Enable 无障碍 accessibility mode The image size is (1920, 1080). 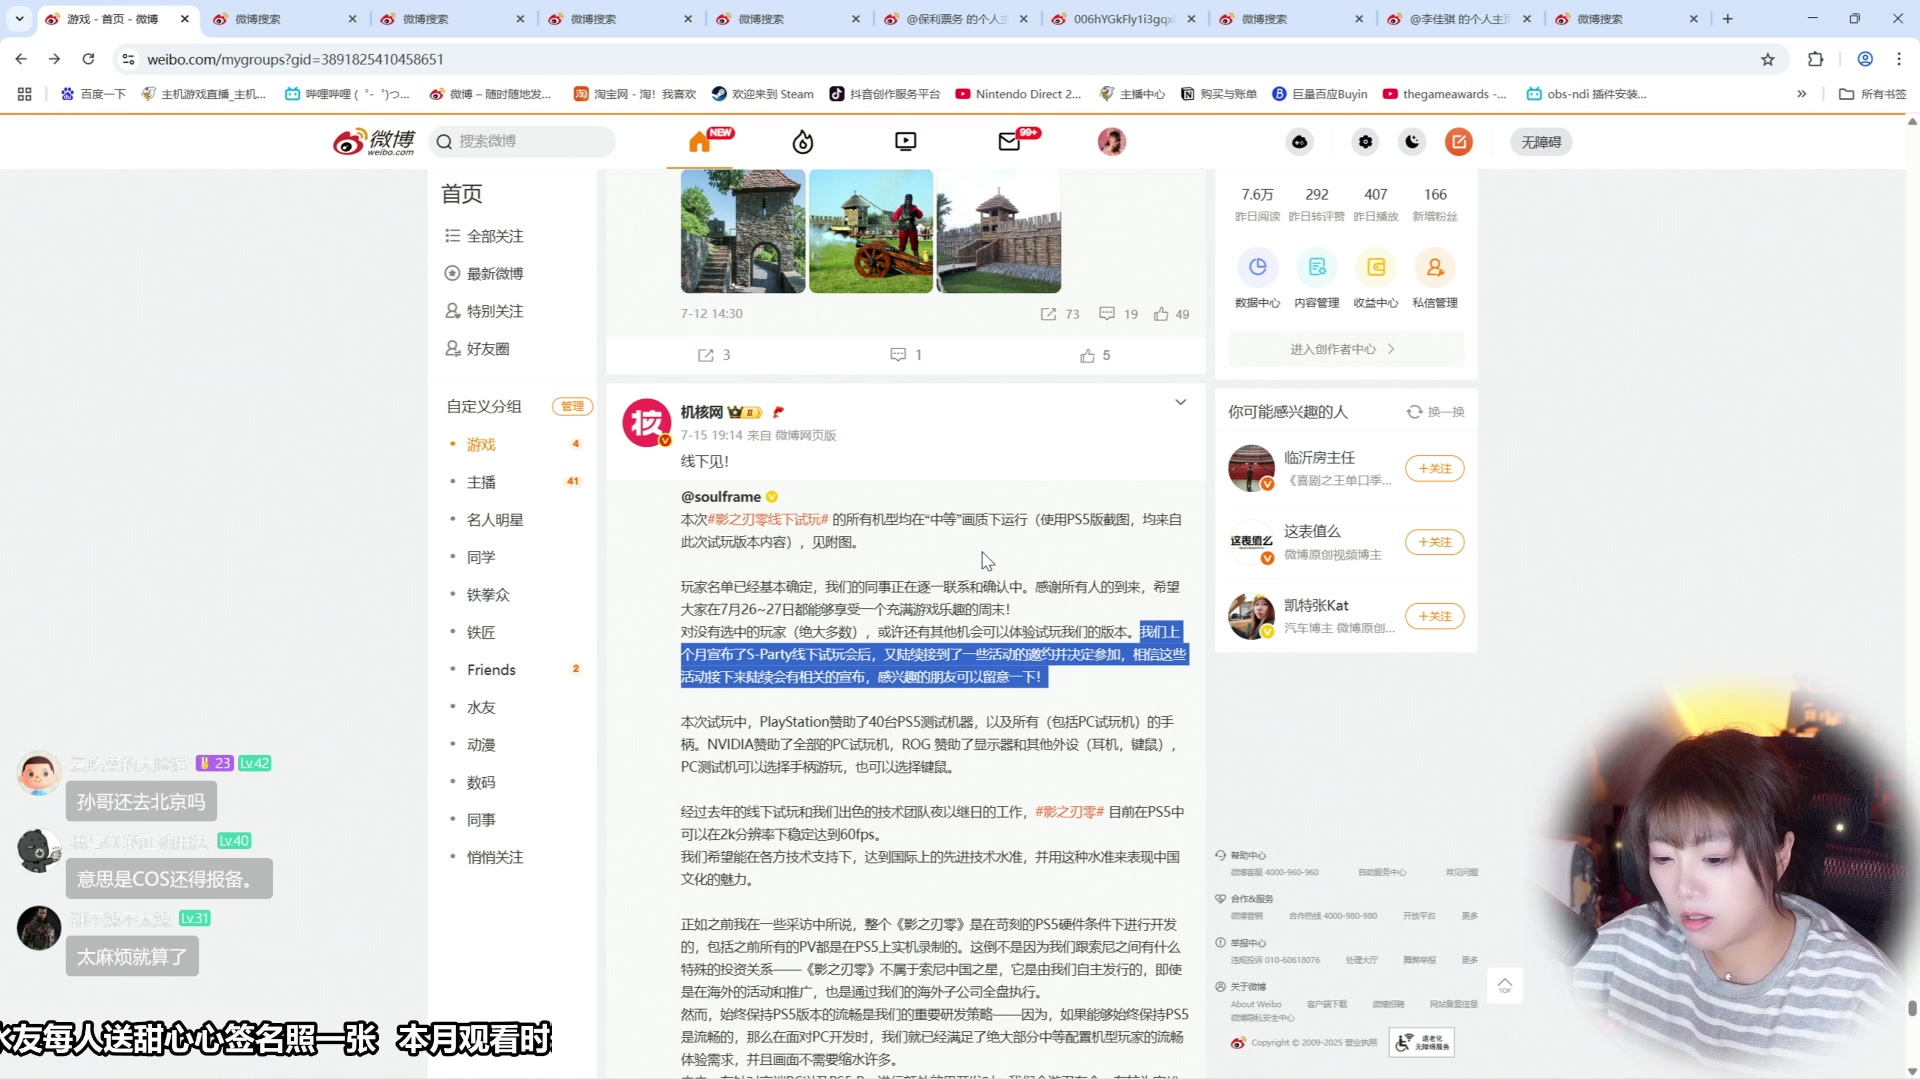click(1540, 142)
